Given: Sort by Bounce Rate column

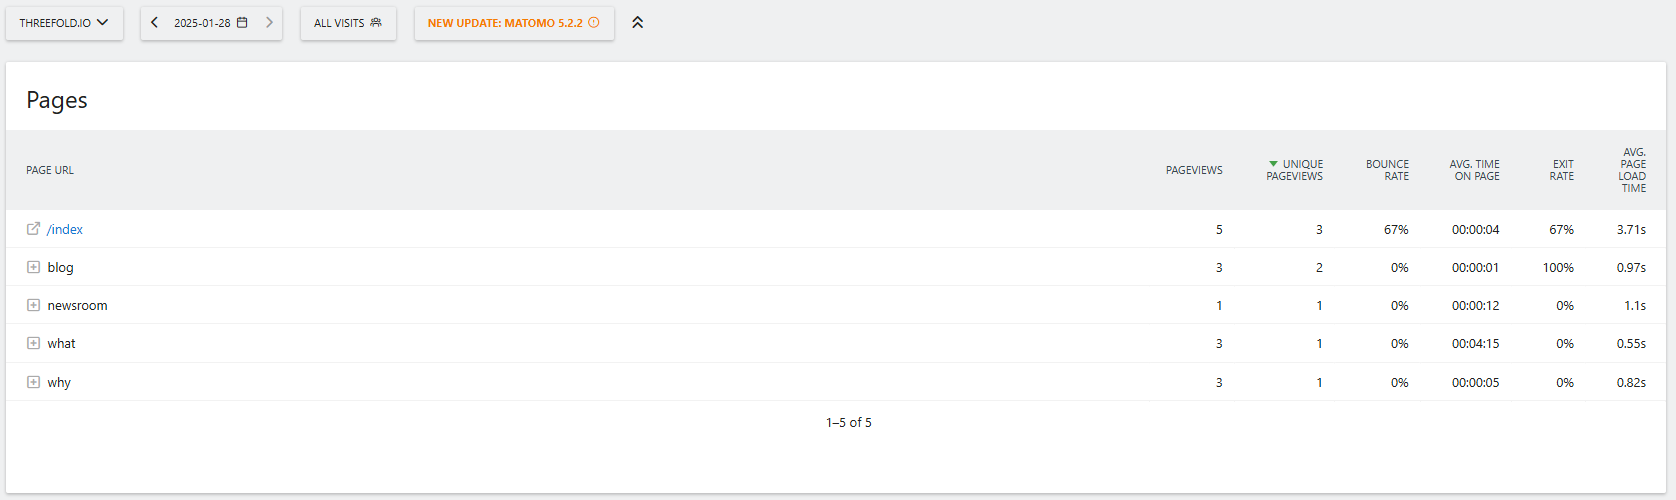Looking at the screenshot, I should 1387,170.
